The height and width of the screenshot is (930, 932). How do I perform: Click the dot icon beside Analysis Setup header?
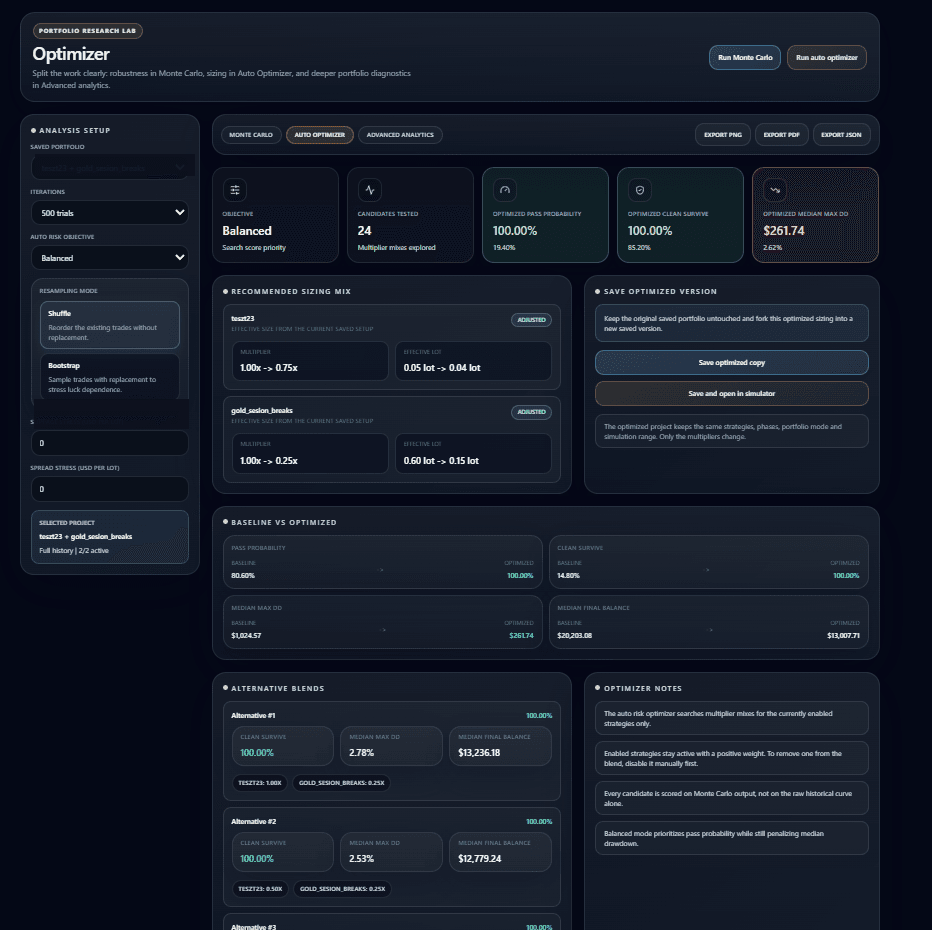[31, 130]
